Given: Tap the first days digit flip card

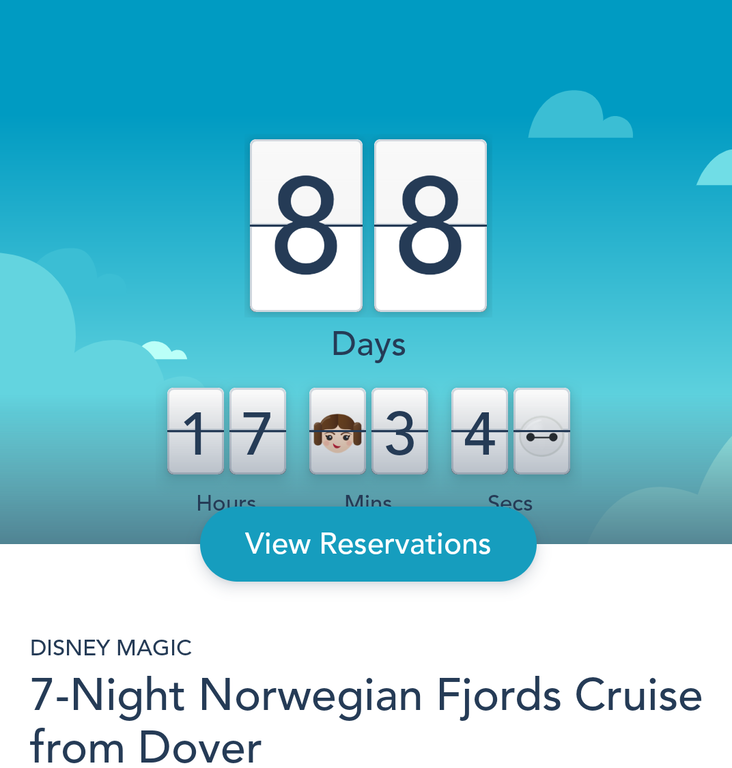Looking at the screenshot, I should point(306,226).
